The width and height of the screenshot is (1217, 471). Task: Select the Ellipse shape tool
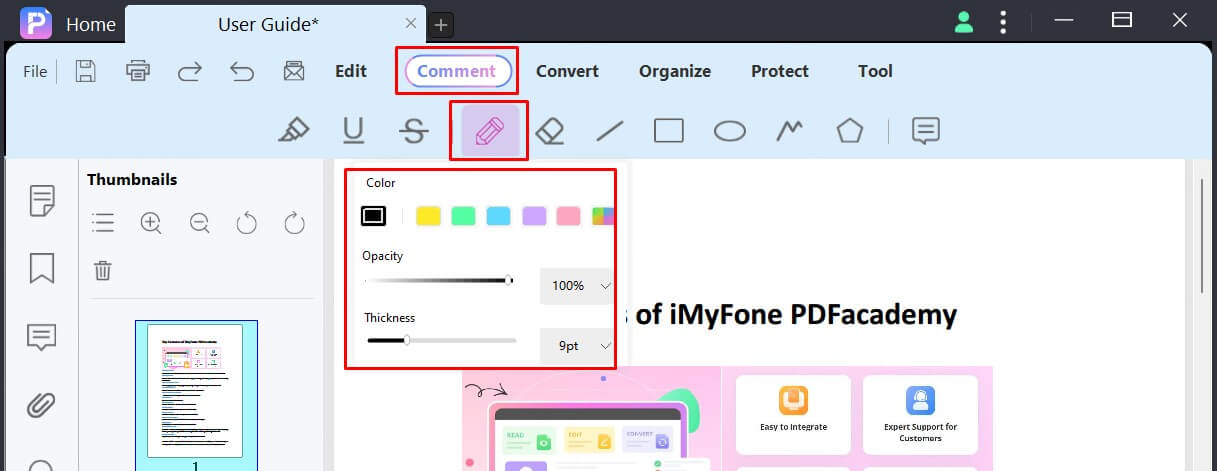730,130
